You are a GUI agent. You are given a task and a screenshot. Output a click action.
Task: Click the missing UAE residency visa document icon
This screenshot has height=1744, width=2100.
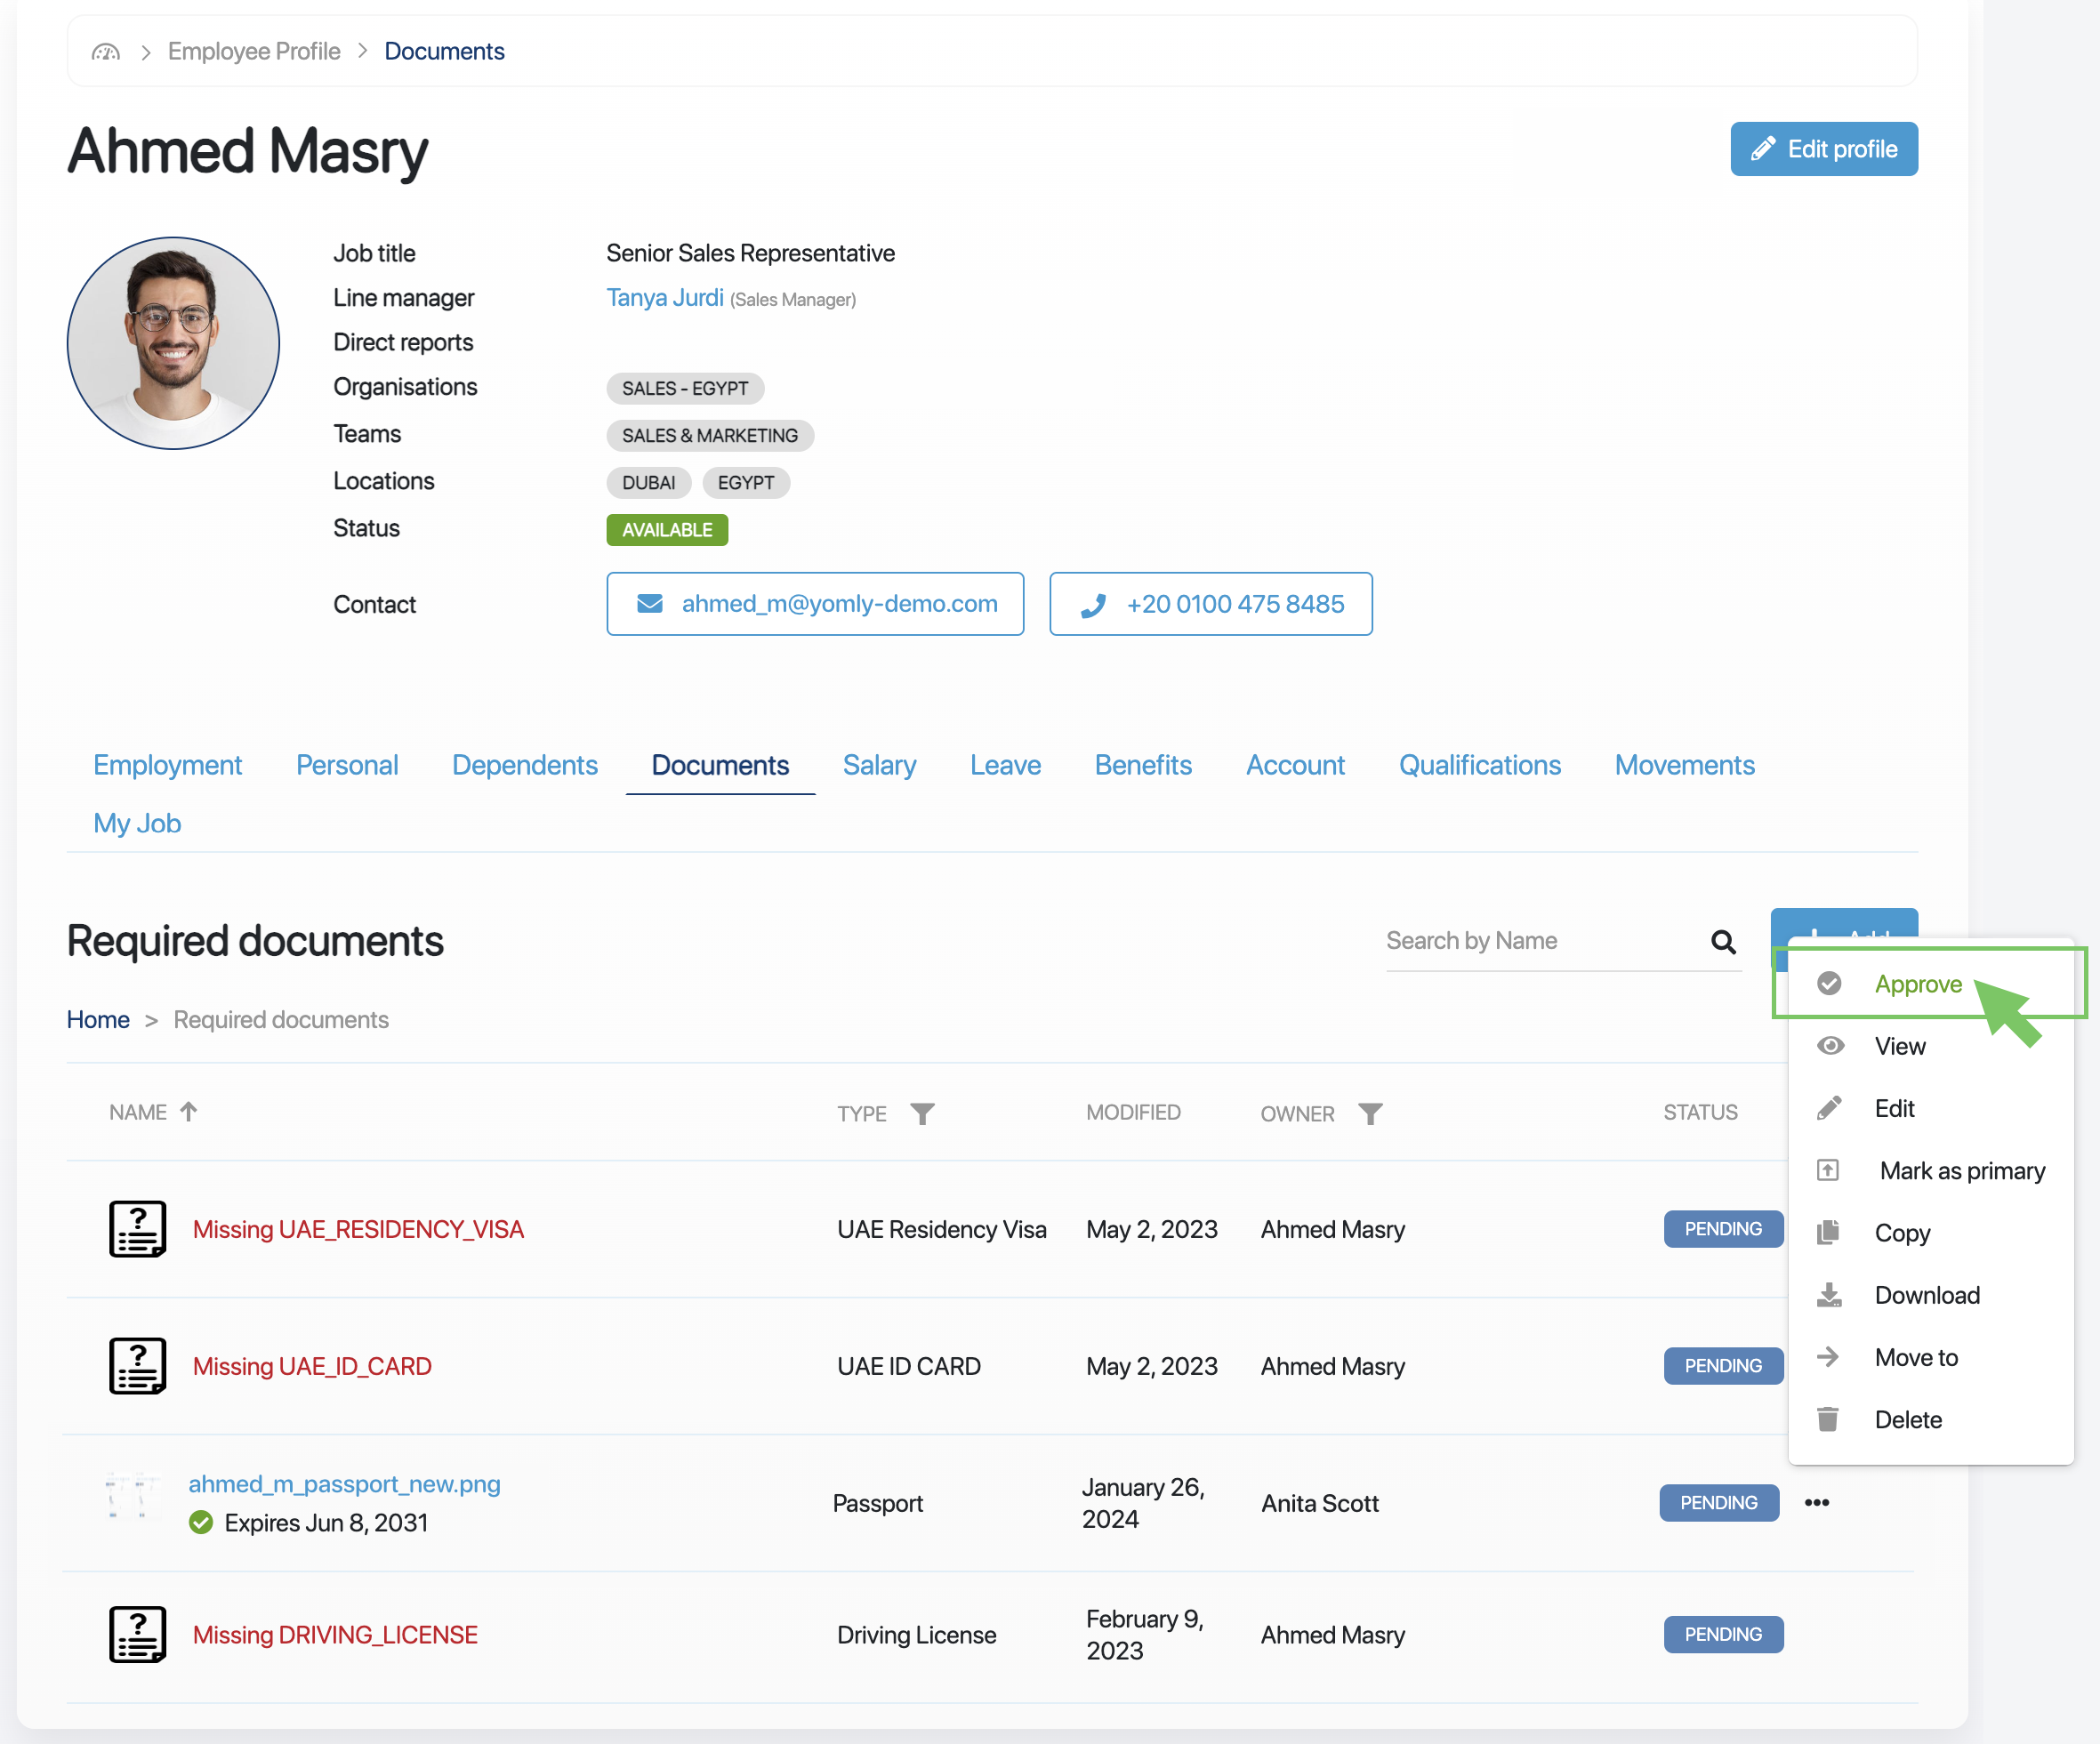tap(137, 1228)
